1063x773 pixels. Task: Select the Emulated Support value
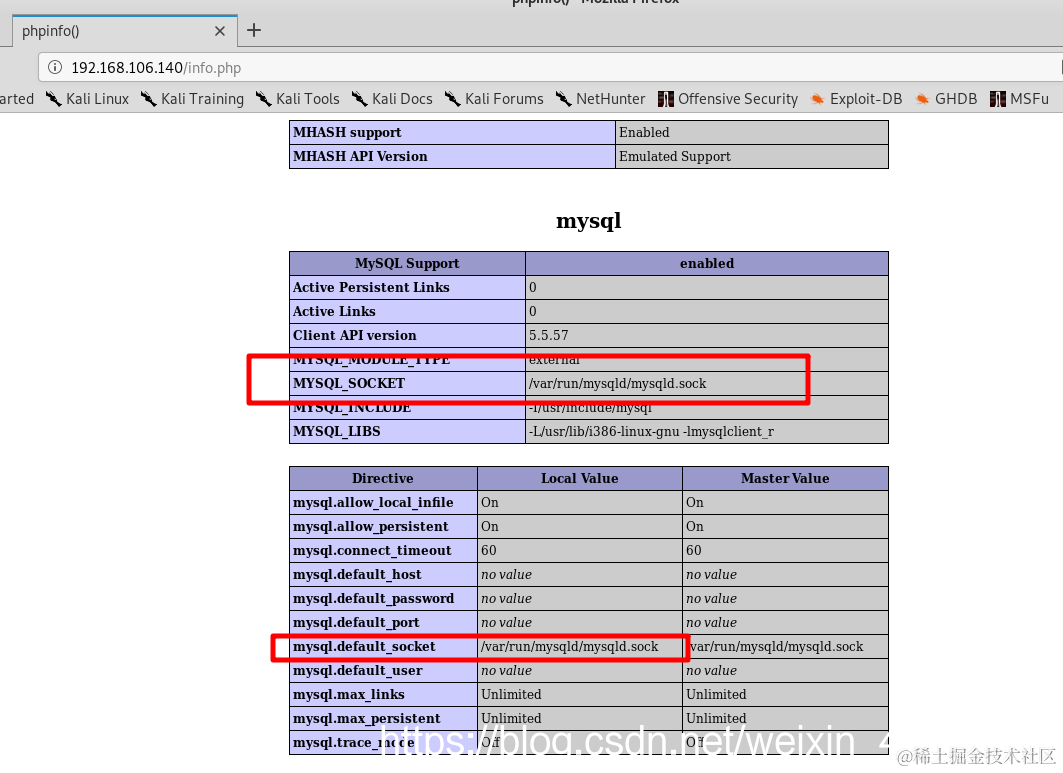675,157
